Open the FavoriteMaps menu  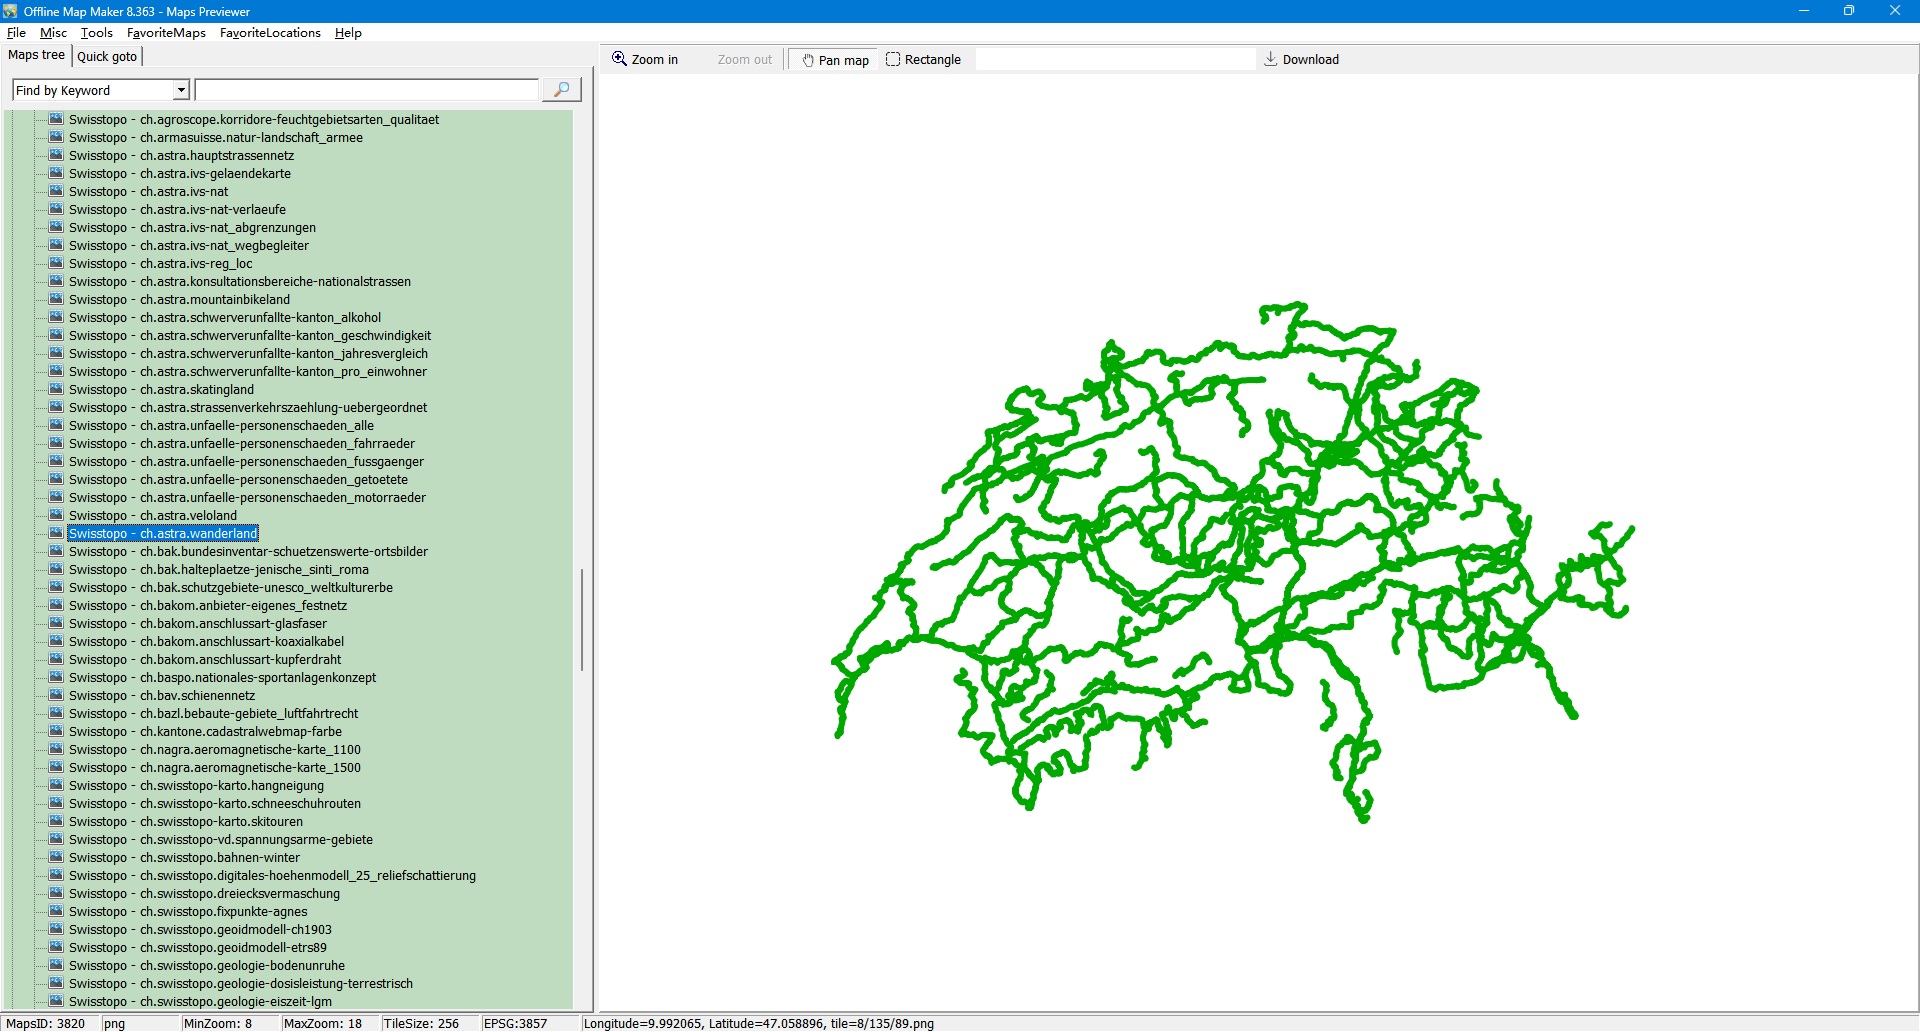166,33
